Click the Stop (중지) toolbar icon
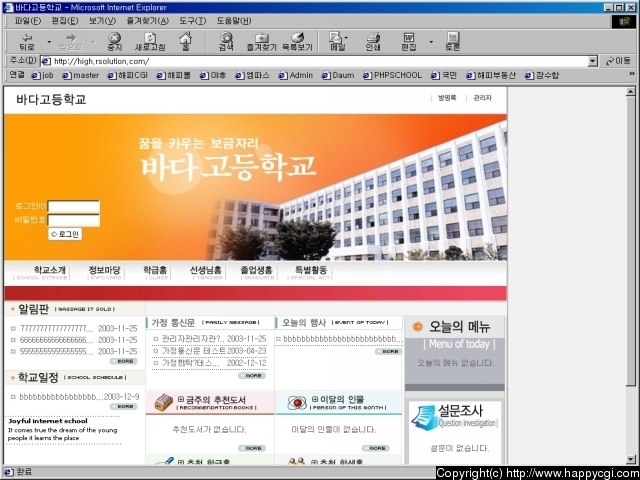 pos(115,42)
